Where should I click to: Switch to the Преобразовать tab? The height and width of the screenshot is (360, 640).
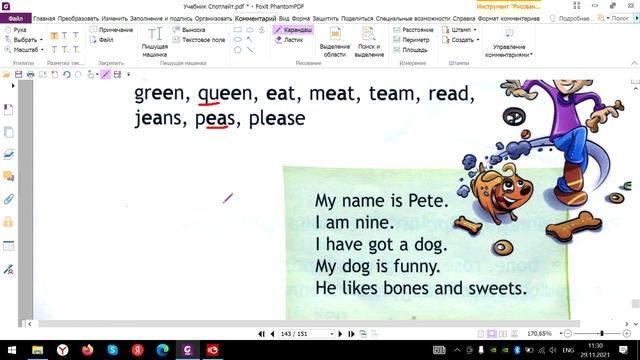coord(78,18)
